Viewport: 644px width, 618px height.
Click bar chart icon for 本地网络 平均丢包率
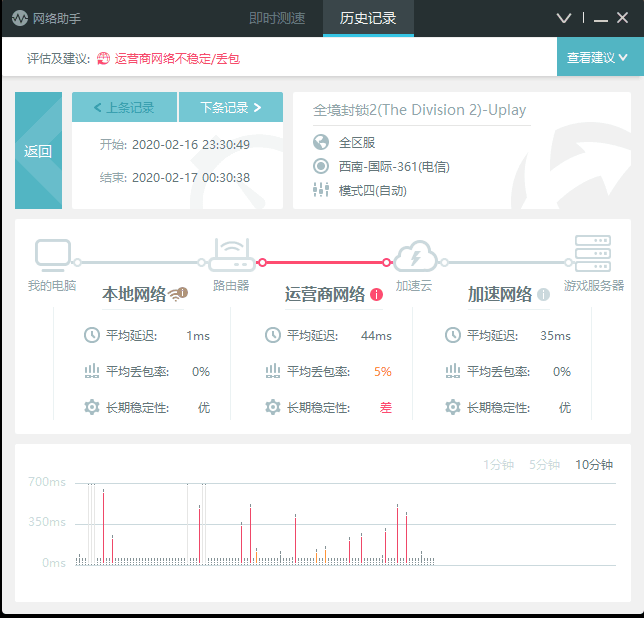point(92,371)
